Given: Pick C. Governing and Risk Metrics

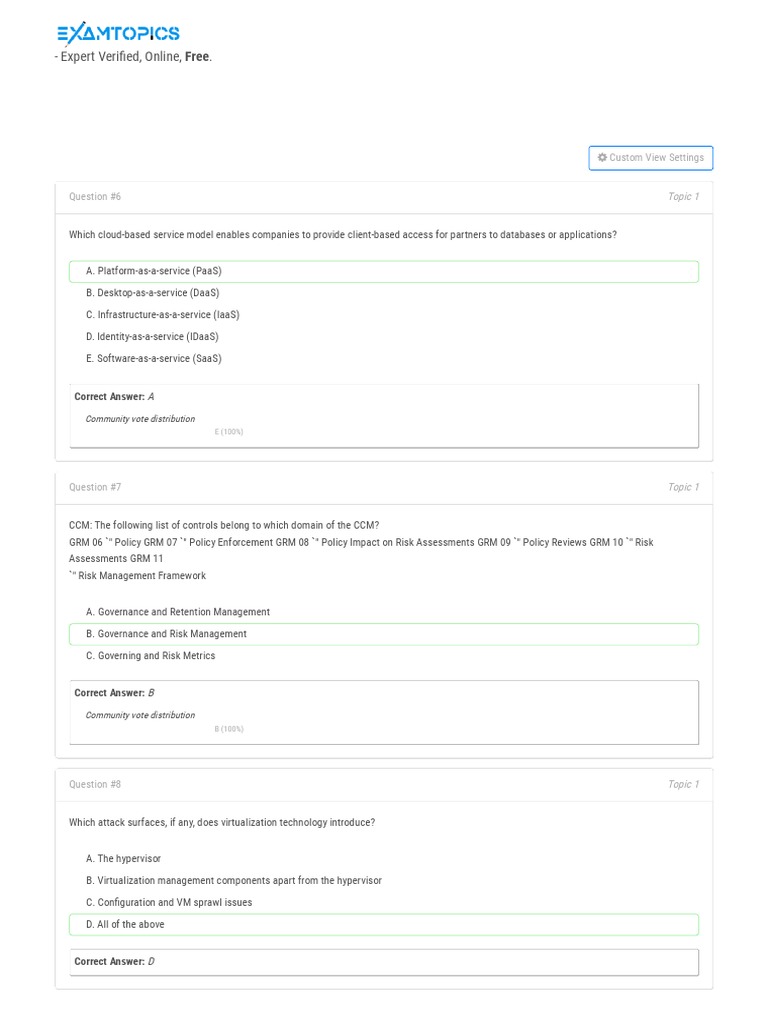Looking at the screenshot, I should click(x=150, y=656).
